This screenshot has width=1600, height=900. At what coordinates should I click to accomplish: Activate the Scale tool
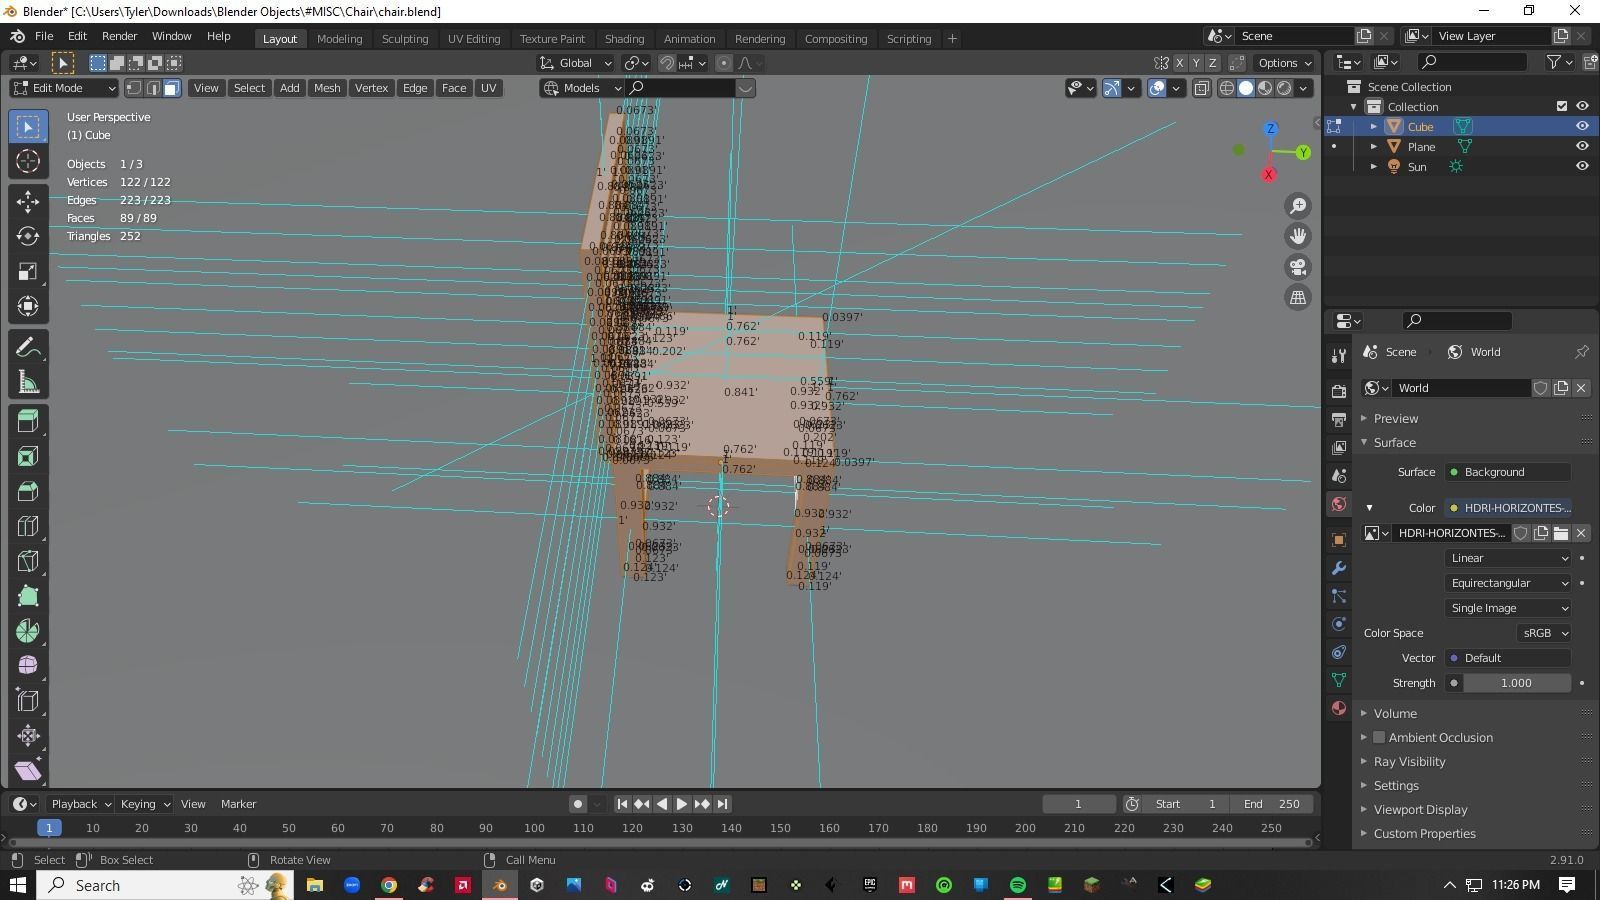tap(28, 271)
